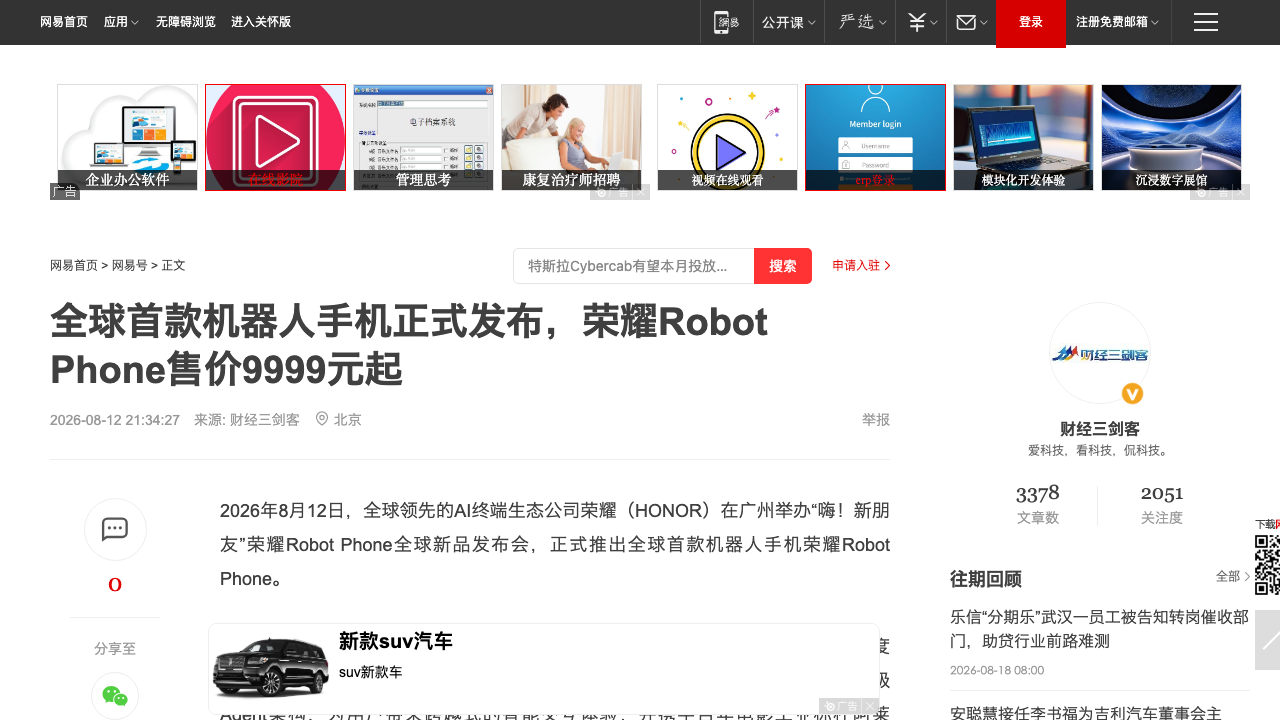Screen dimensions: 1280x720
Task: Go to 网易号 breadcrumb
Action: [x=129, y=266]
